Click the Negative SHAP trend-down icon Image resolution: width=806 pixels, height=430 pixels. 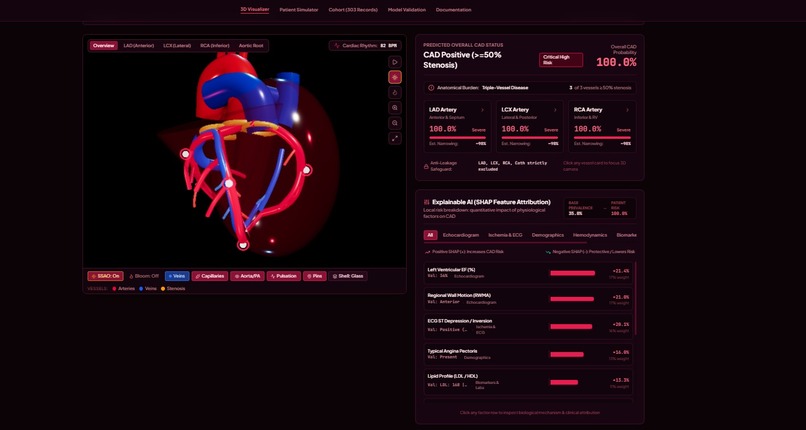[x=548, y=252]
